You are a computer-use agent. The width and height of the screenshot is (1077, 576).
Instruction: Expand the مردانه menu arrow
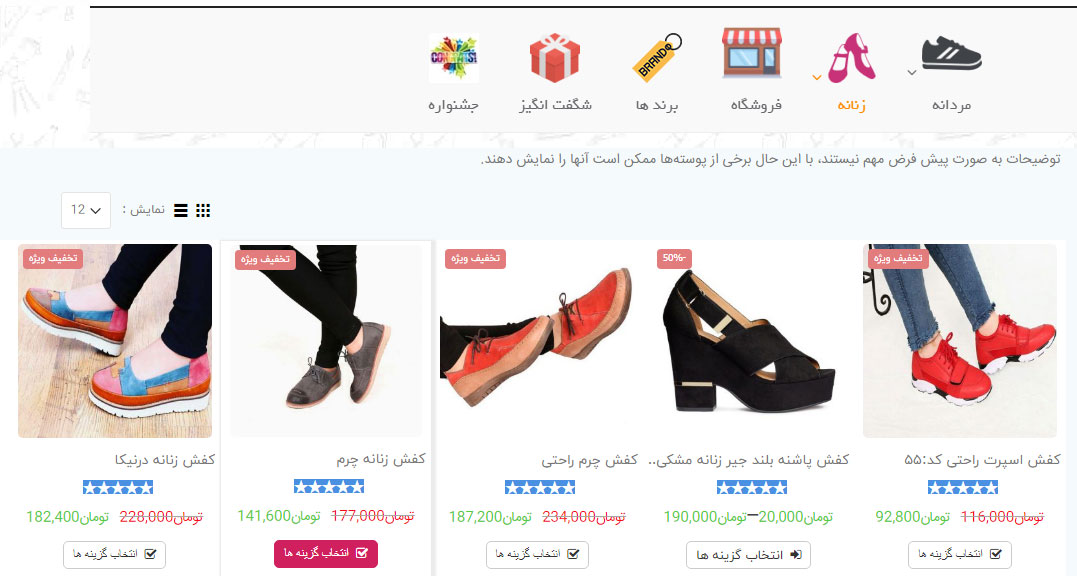tap(911, 72)
